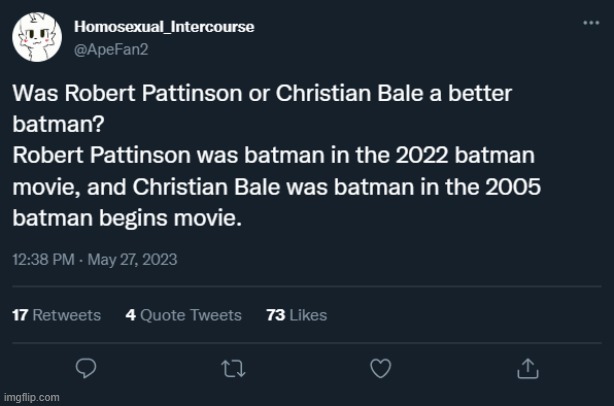Click the 12:38 PM timestamp
Screen dimensions: 614x406
[45, 259]
